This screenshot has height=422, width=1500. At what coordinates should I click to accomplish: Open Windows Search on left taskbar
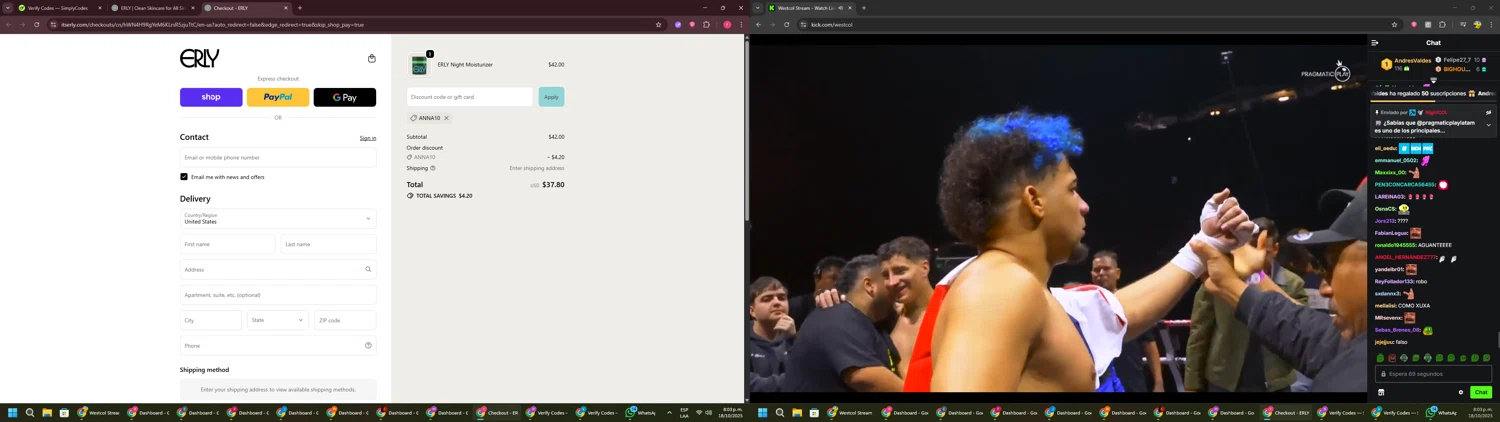click(x=30, y=412)
